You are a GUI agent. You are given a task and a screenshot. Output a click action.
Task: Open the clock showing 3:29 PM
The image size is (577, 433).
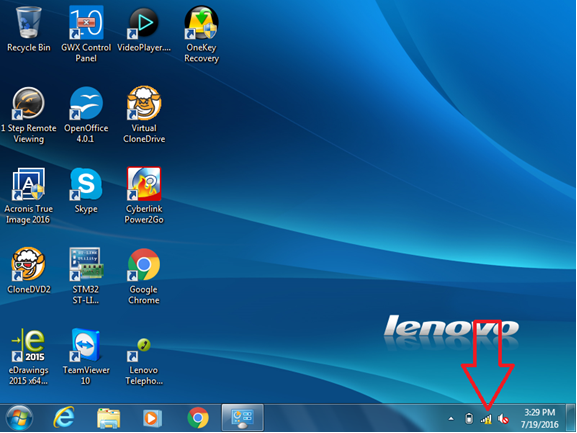point(539,418)
